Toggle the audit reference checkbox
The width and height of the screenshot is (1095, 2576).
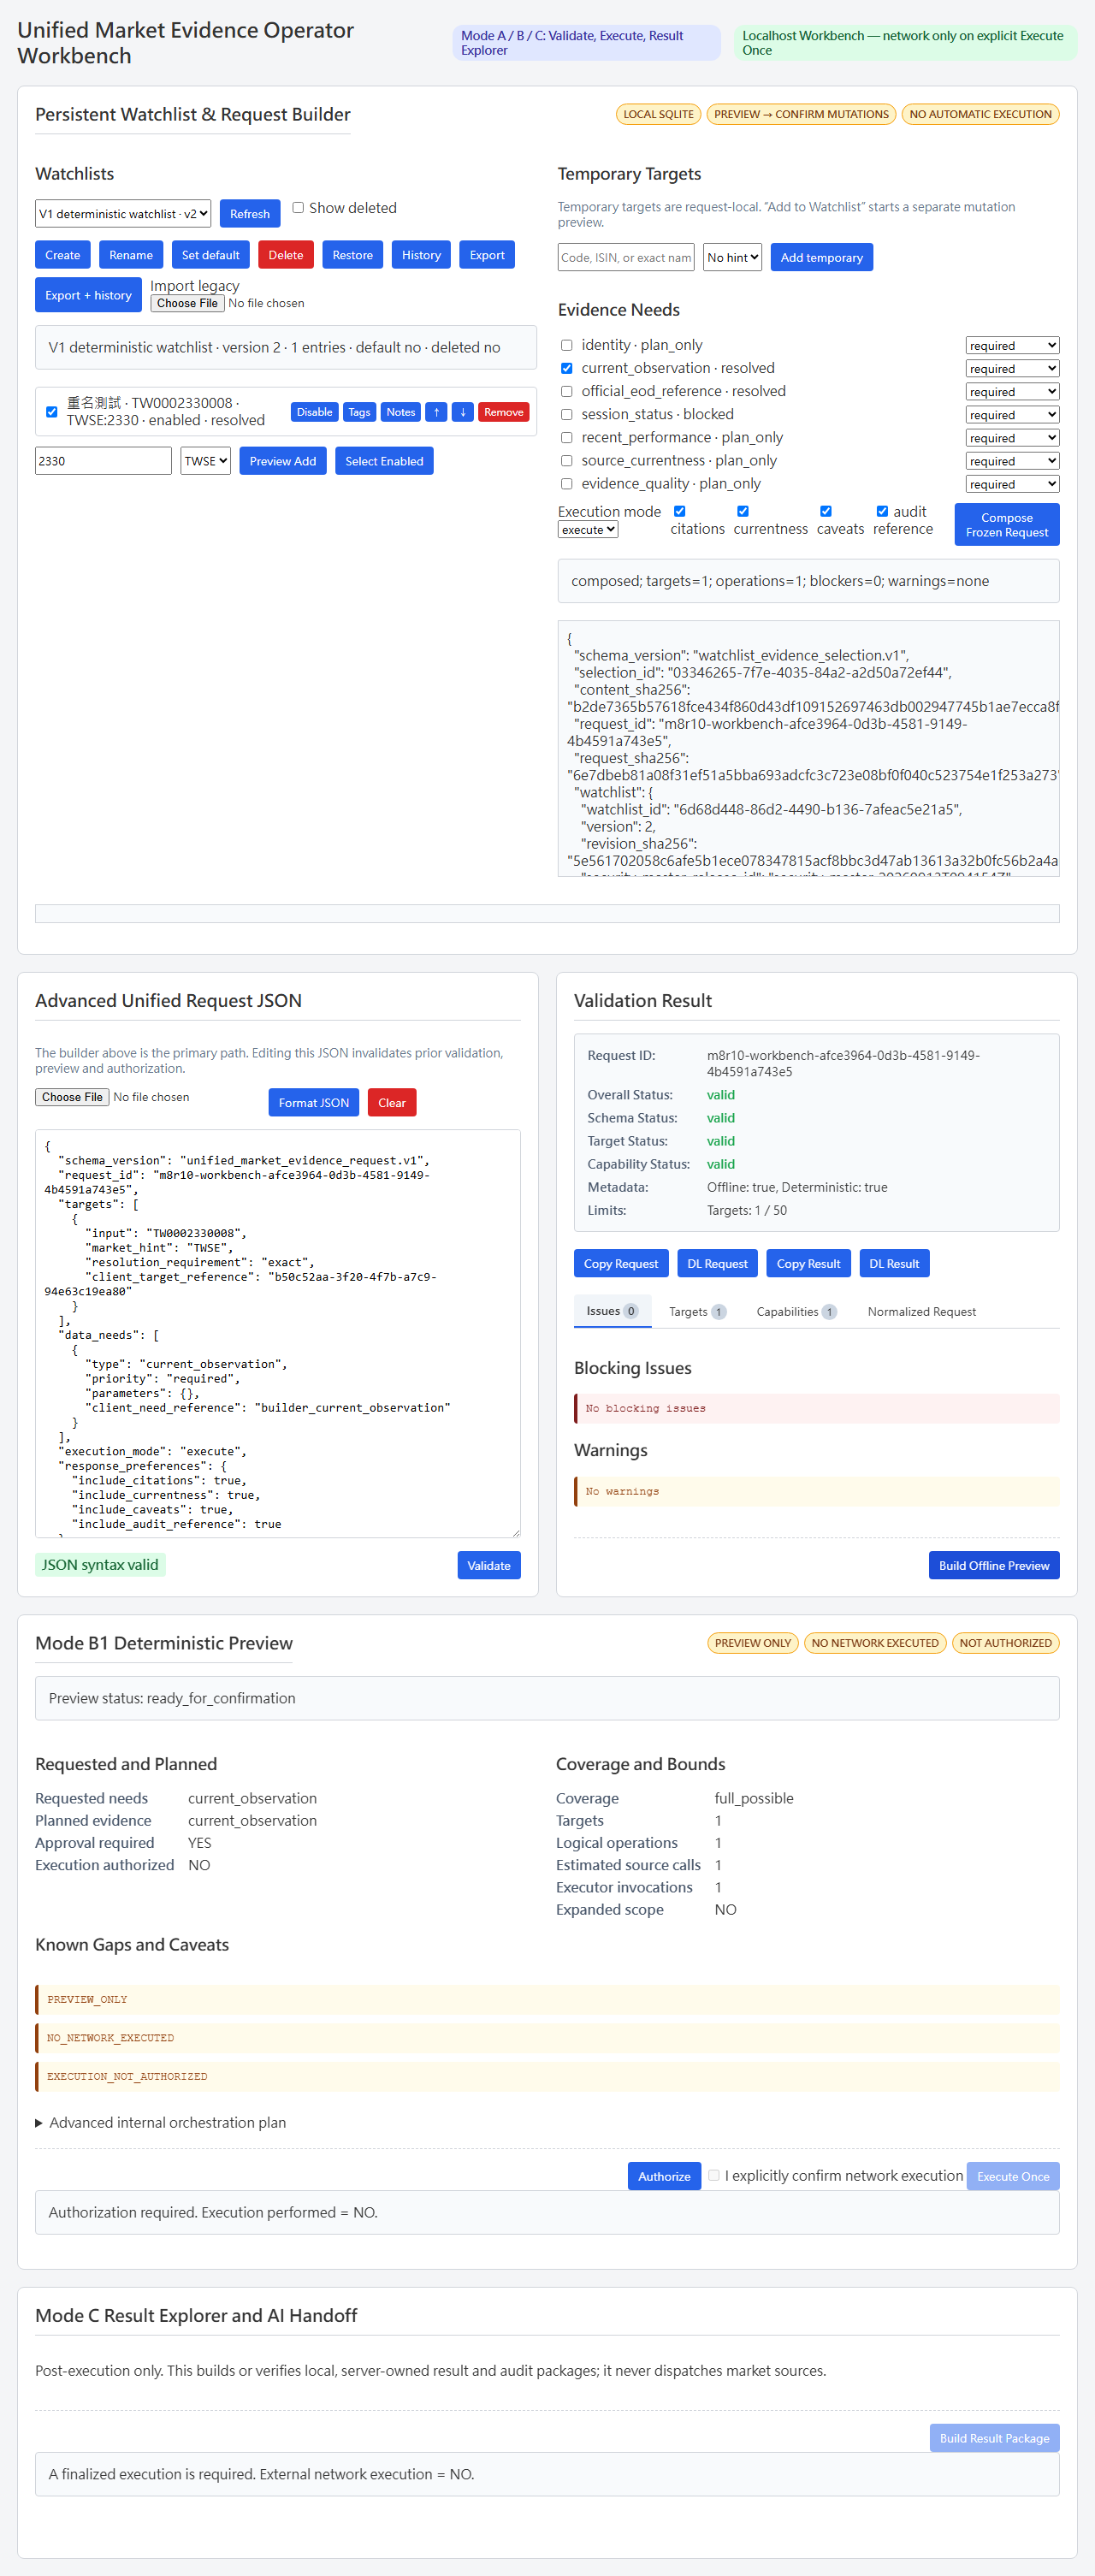coord(883,511)
